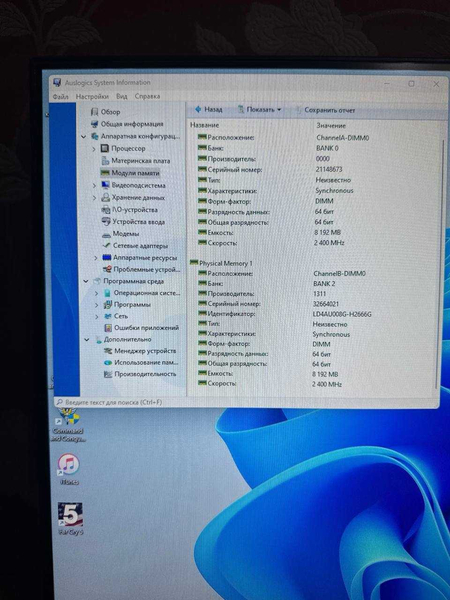The height and width of the screenshot is (600, 450).
Task: Click the Назад button
Action: pos(209,109)
